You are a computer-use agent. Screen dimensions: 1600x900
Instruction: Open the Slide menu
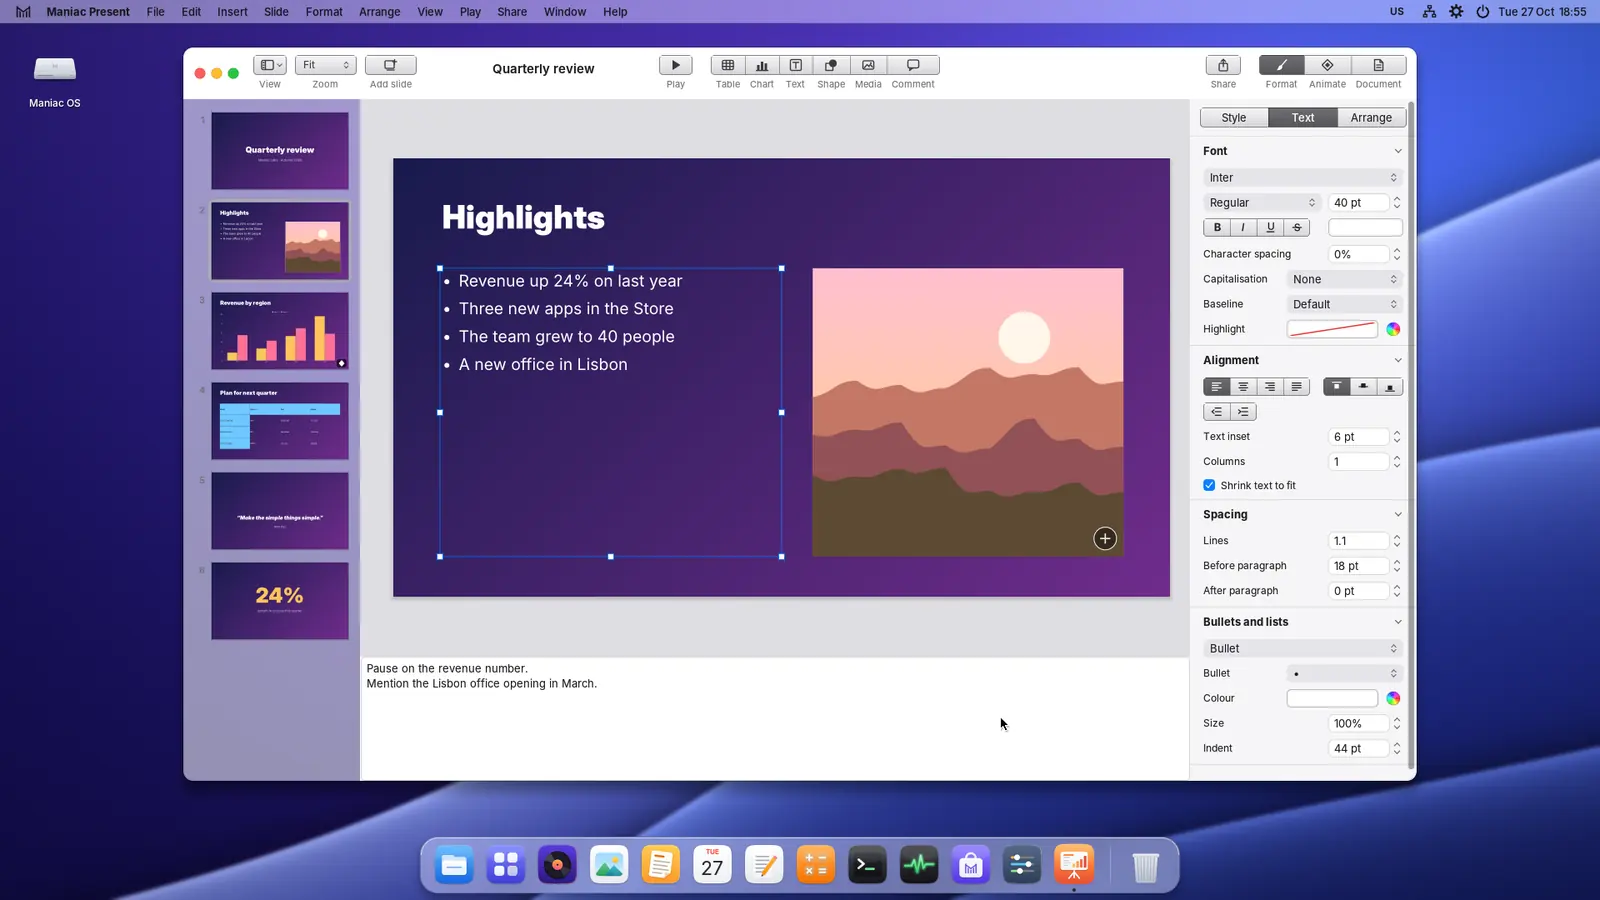(x=276, y=12)
